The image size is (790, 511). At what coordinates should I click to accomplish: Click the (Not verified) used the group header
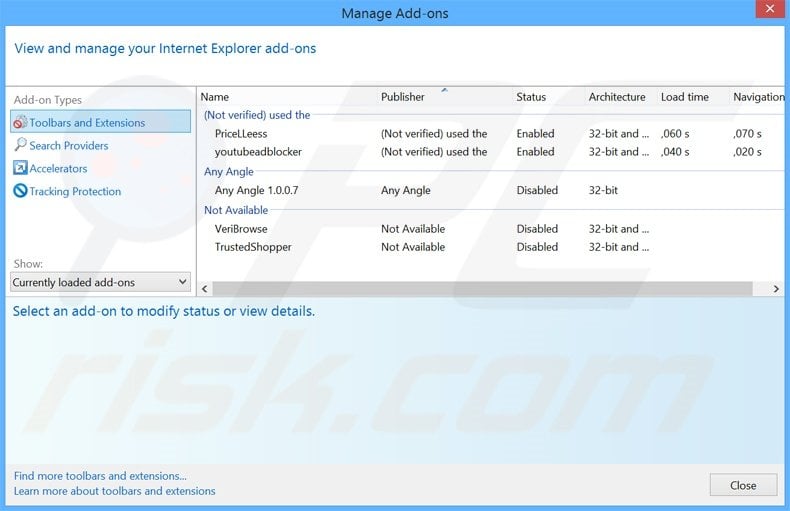point(257,115)
